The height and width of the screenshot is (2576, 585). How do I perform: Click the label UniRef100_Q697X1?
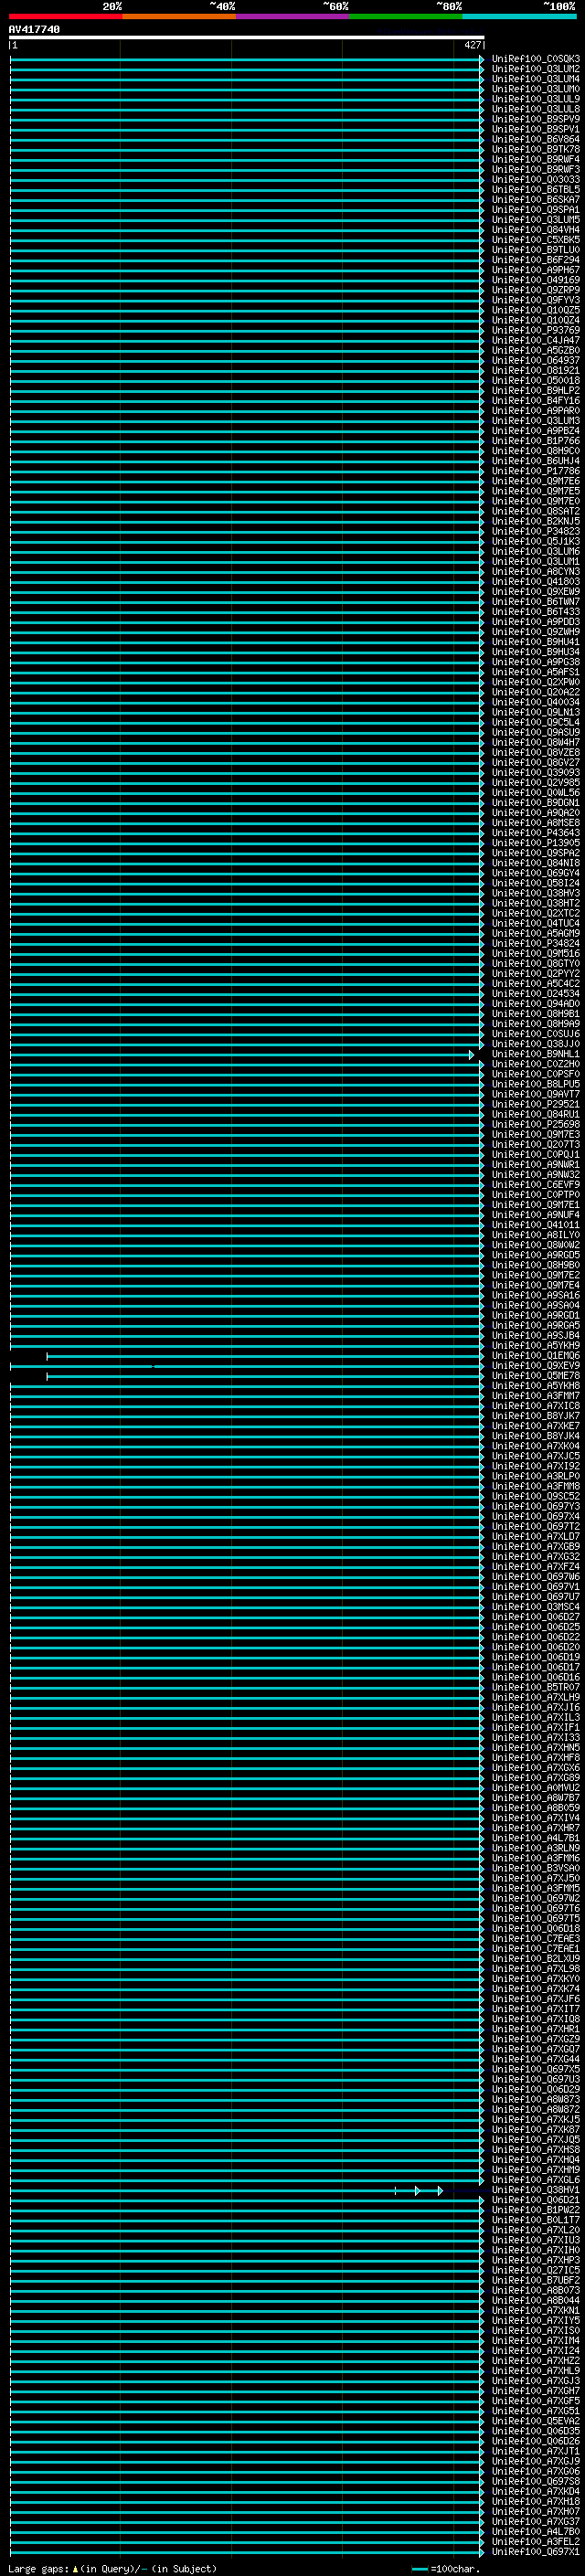coord(536,2552)
